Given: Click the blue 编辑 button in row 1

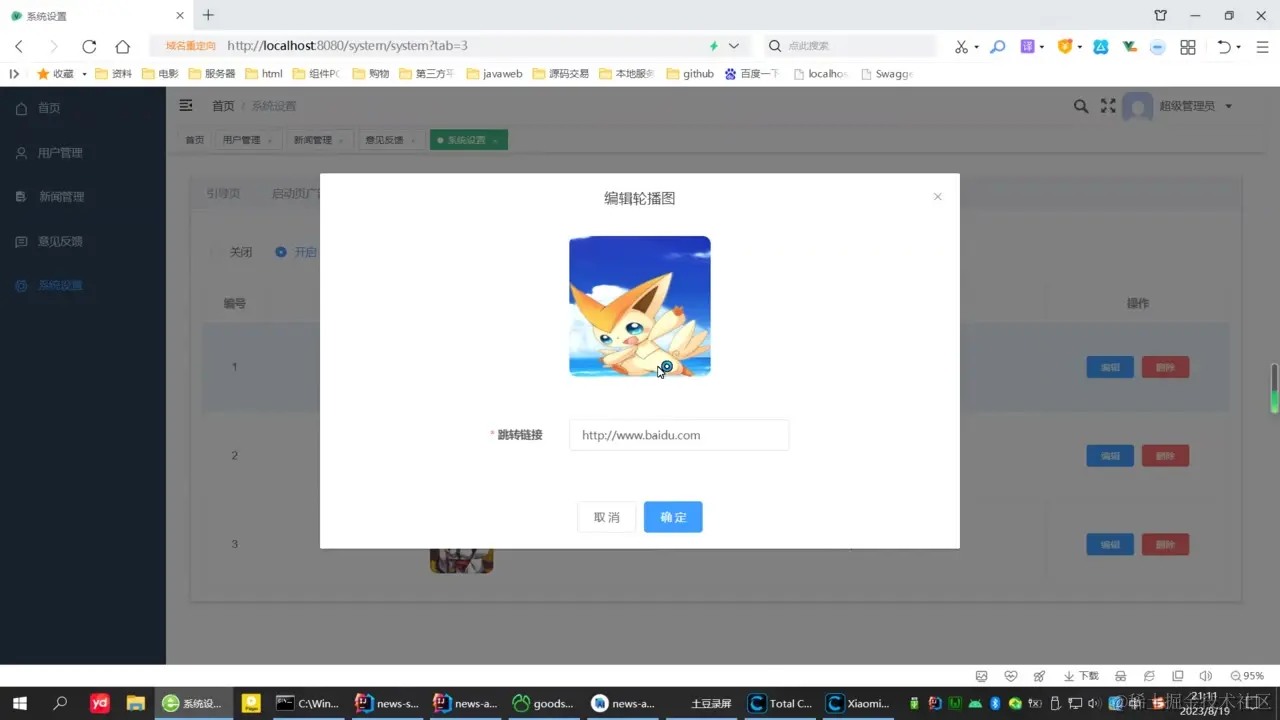Looking at the screenshot, I should [1110, 367].
